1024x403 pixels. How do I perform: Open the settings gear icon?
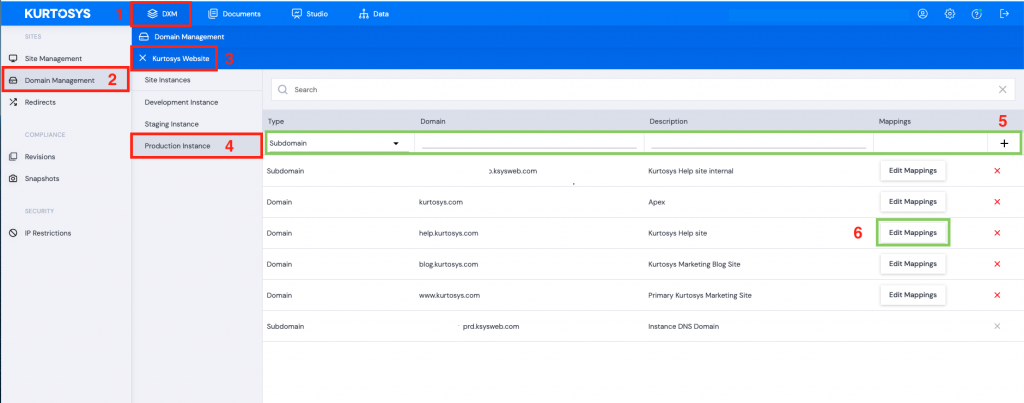950,14
